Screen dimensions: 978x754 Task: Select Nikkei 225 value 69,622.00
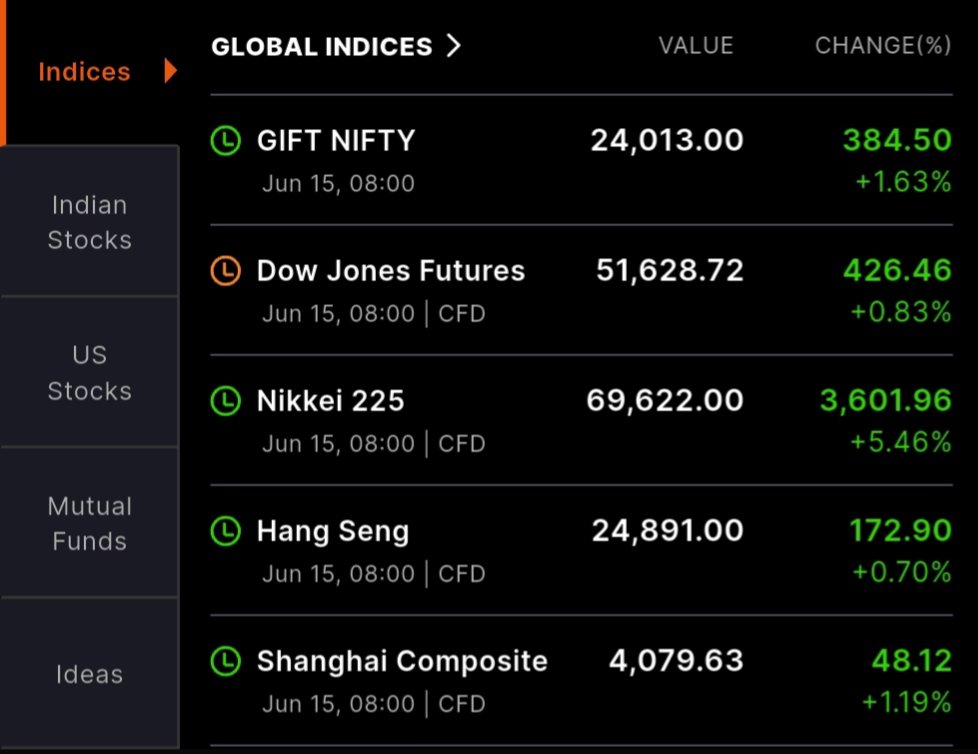pyautogui.click(x=665, y=400)
